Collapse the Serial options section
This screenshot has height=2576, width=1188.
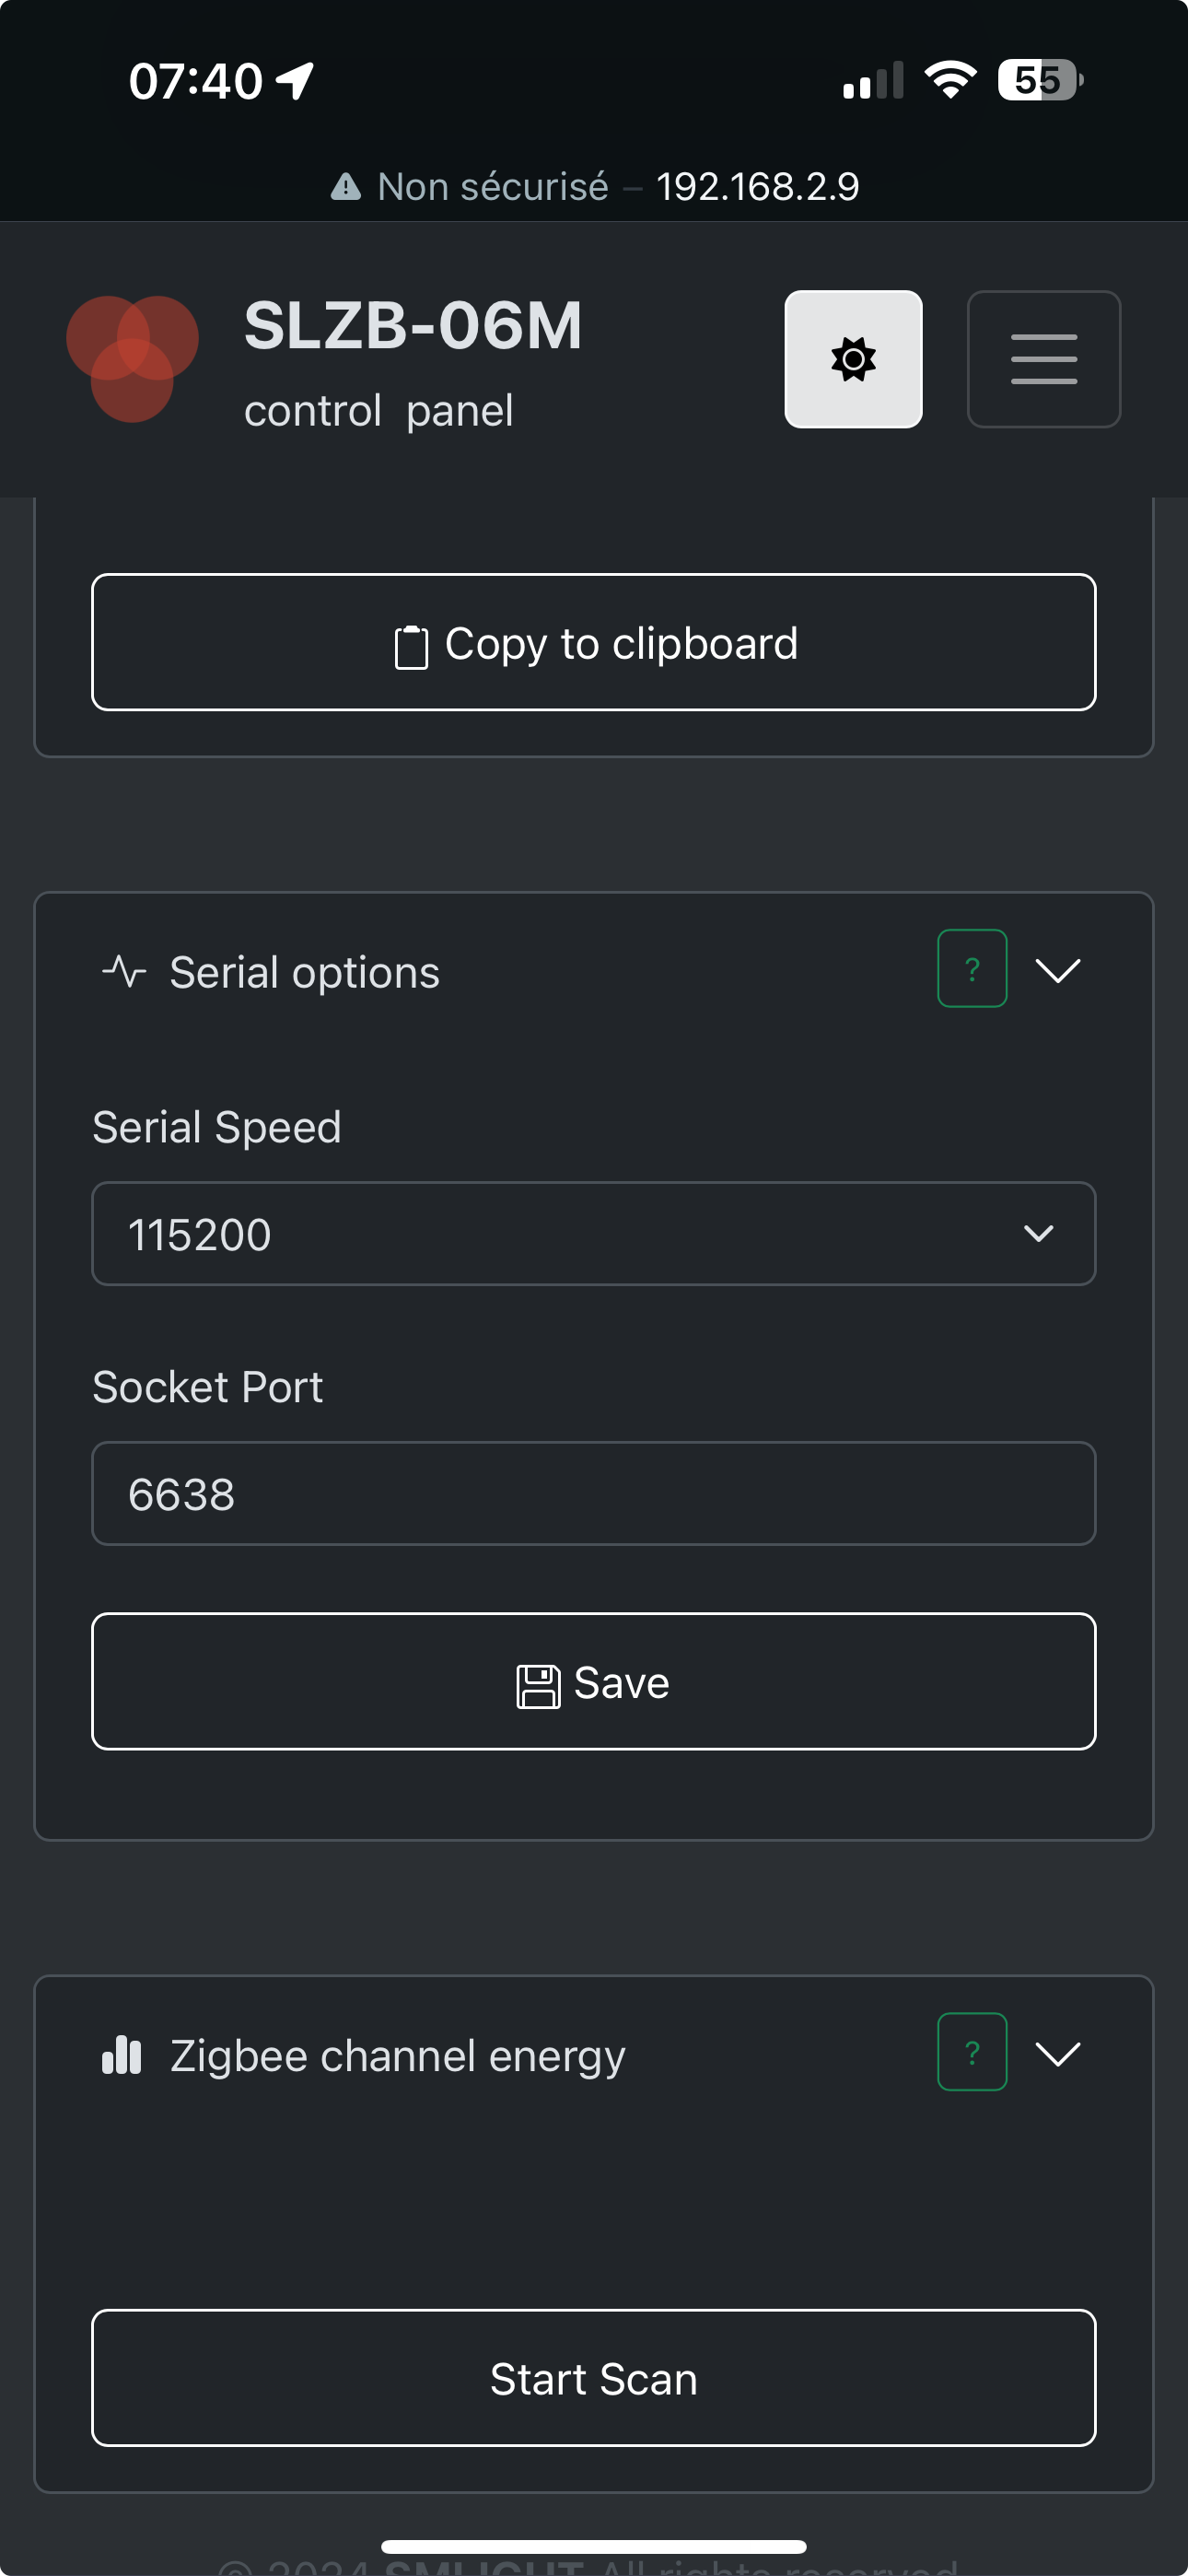tap(1058, 970)
